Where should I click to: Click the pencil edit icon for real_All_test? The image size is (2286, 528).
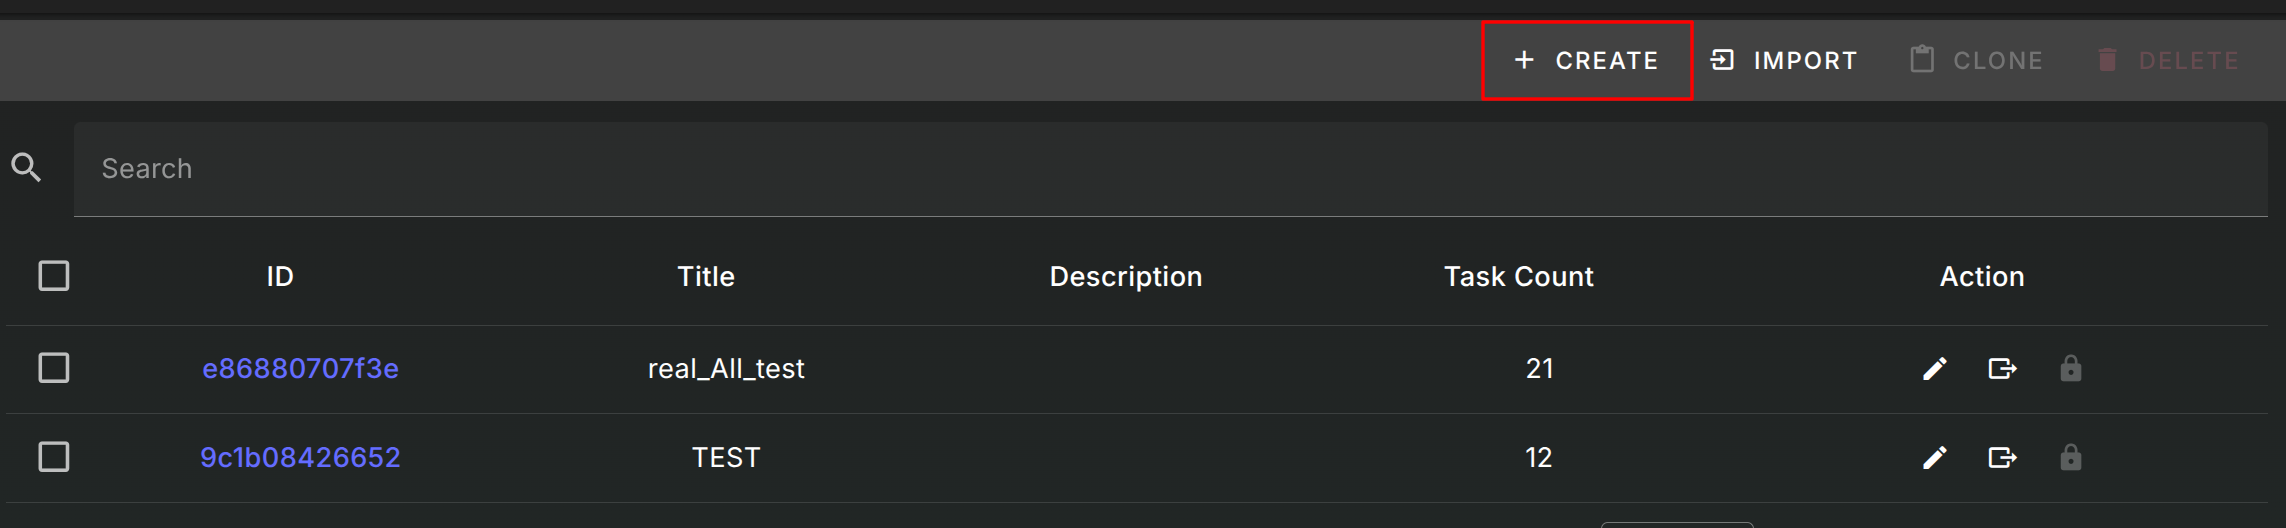[1935, 369]
